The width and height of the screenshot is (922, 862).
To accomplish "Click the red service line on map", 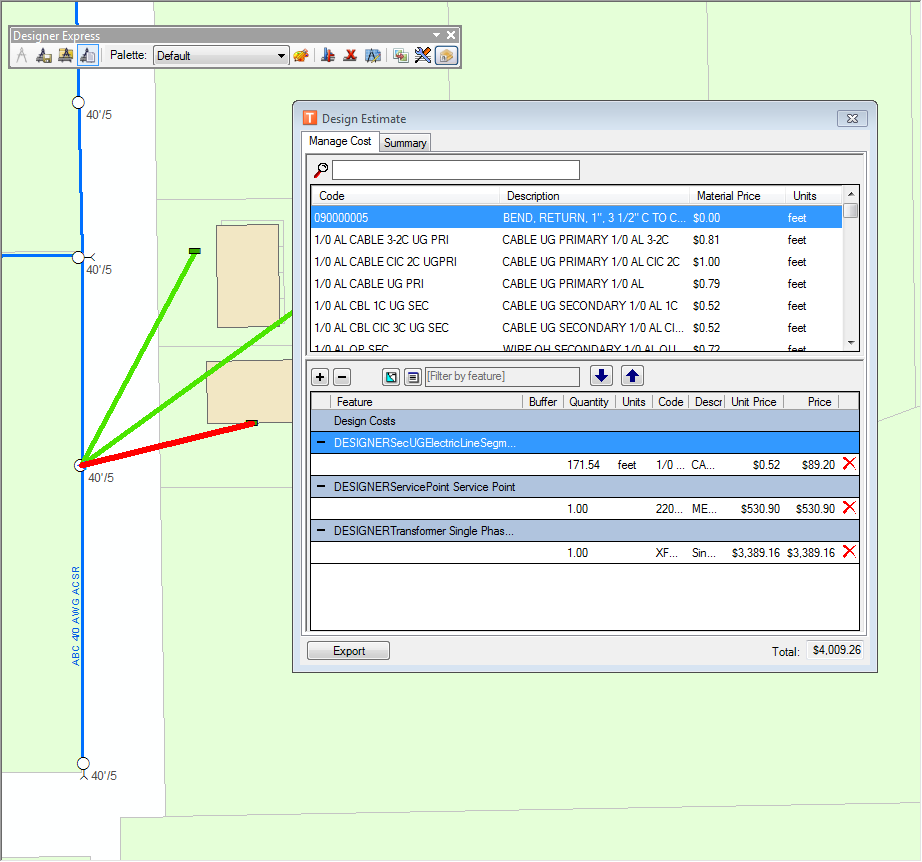I will pos(168,445).
